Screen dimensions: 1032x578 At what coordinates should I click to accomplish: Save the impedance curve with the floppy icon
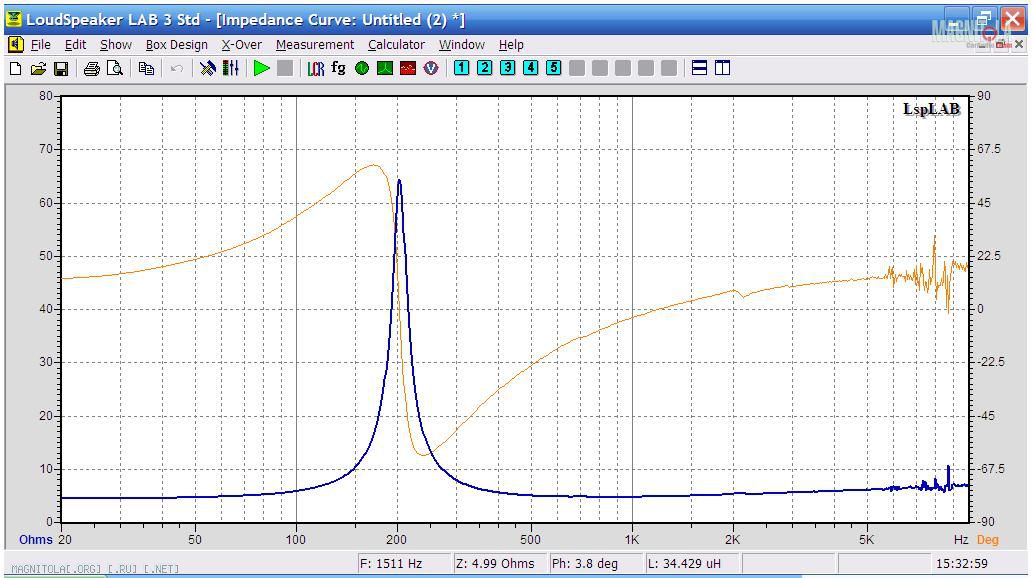[61, 68]
